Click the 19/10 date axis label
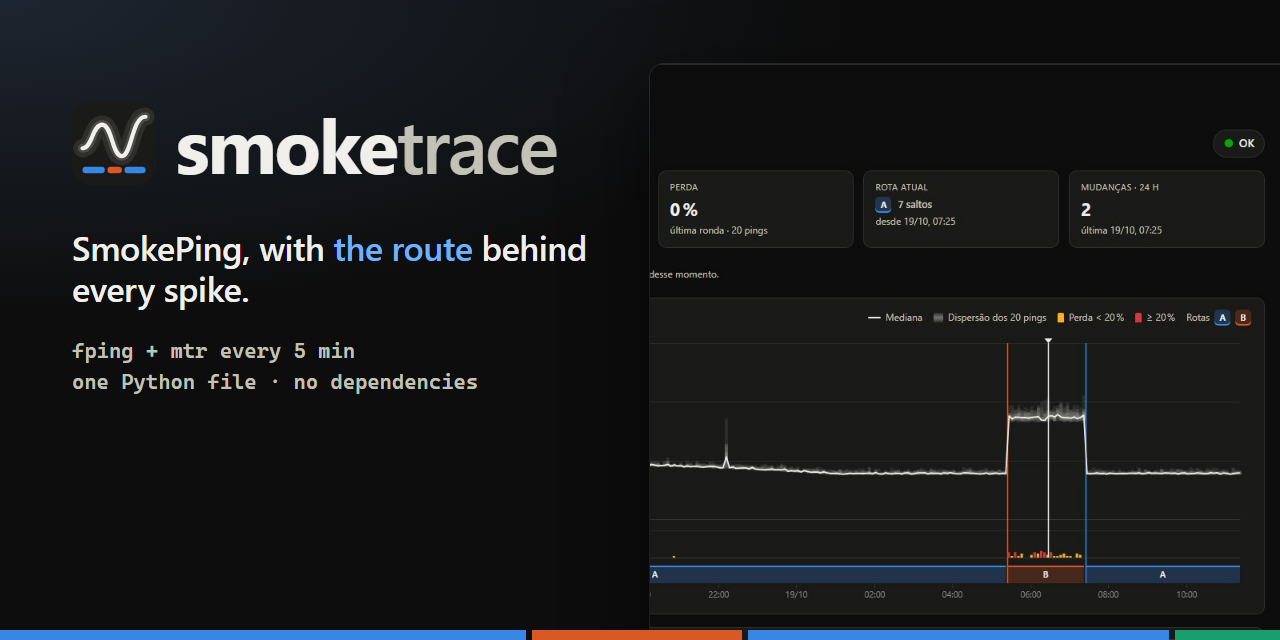Image resolution: width=1280 pixels, height=640 pixels. [796, 594]
